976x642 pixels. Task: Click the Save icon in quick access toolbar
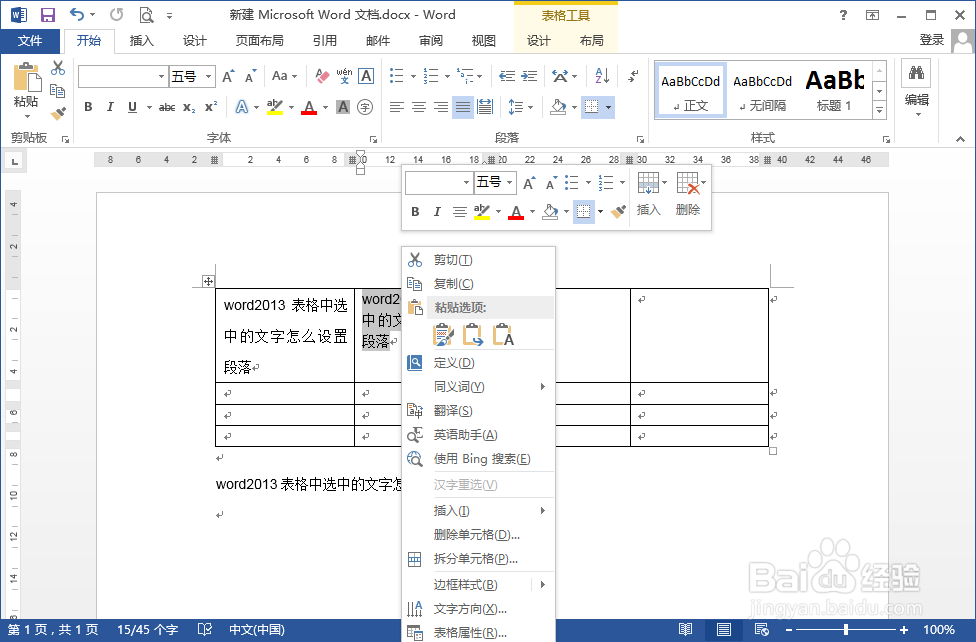pos(47,15)
